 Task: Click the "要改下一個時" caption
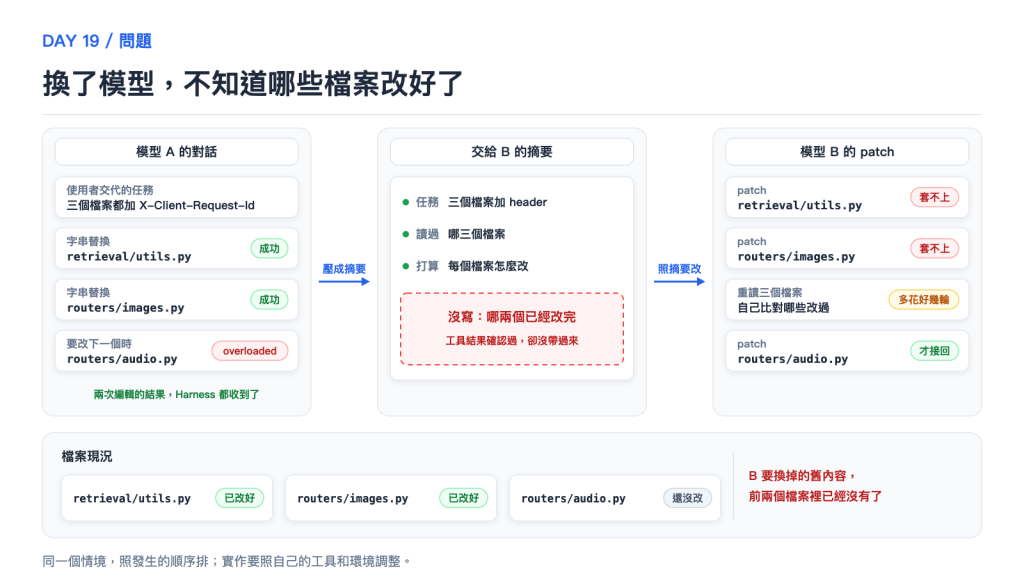click(x=99, y=344)
